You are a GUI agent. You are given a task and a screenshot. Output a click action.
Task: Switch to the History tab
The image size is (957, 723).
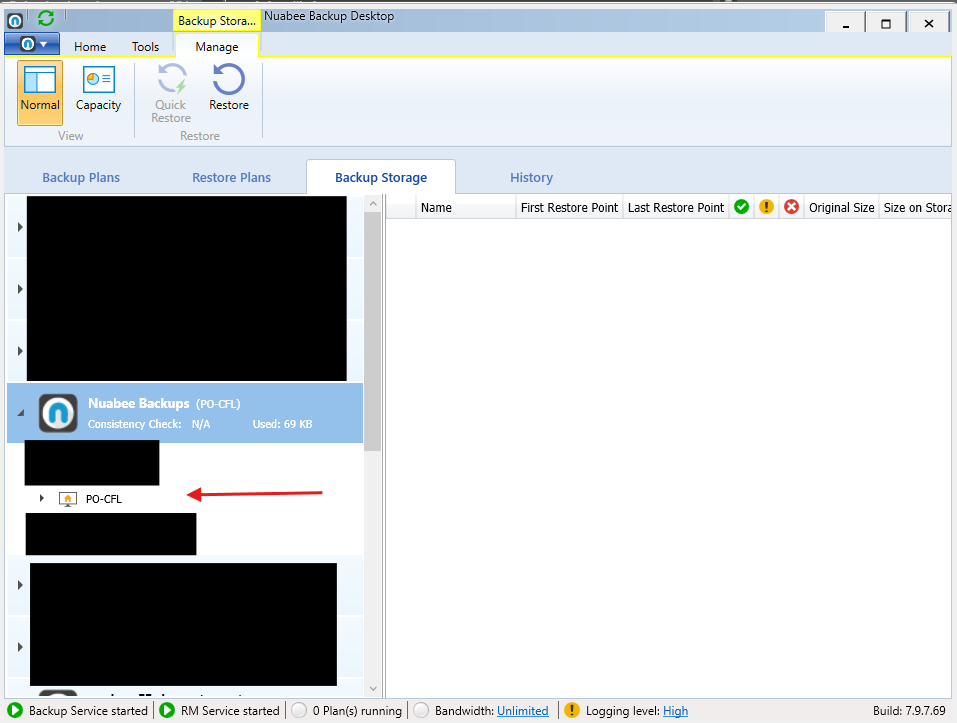point(532,178)
